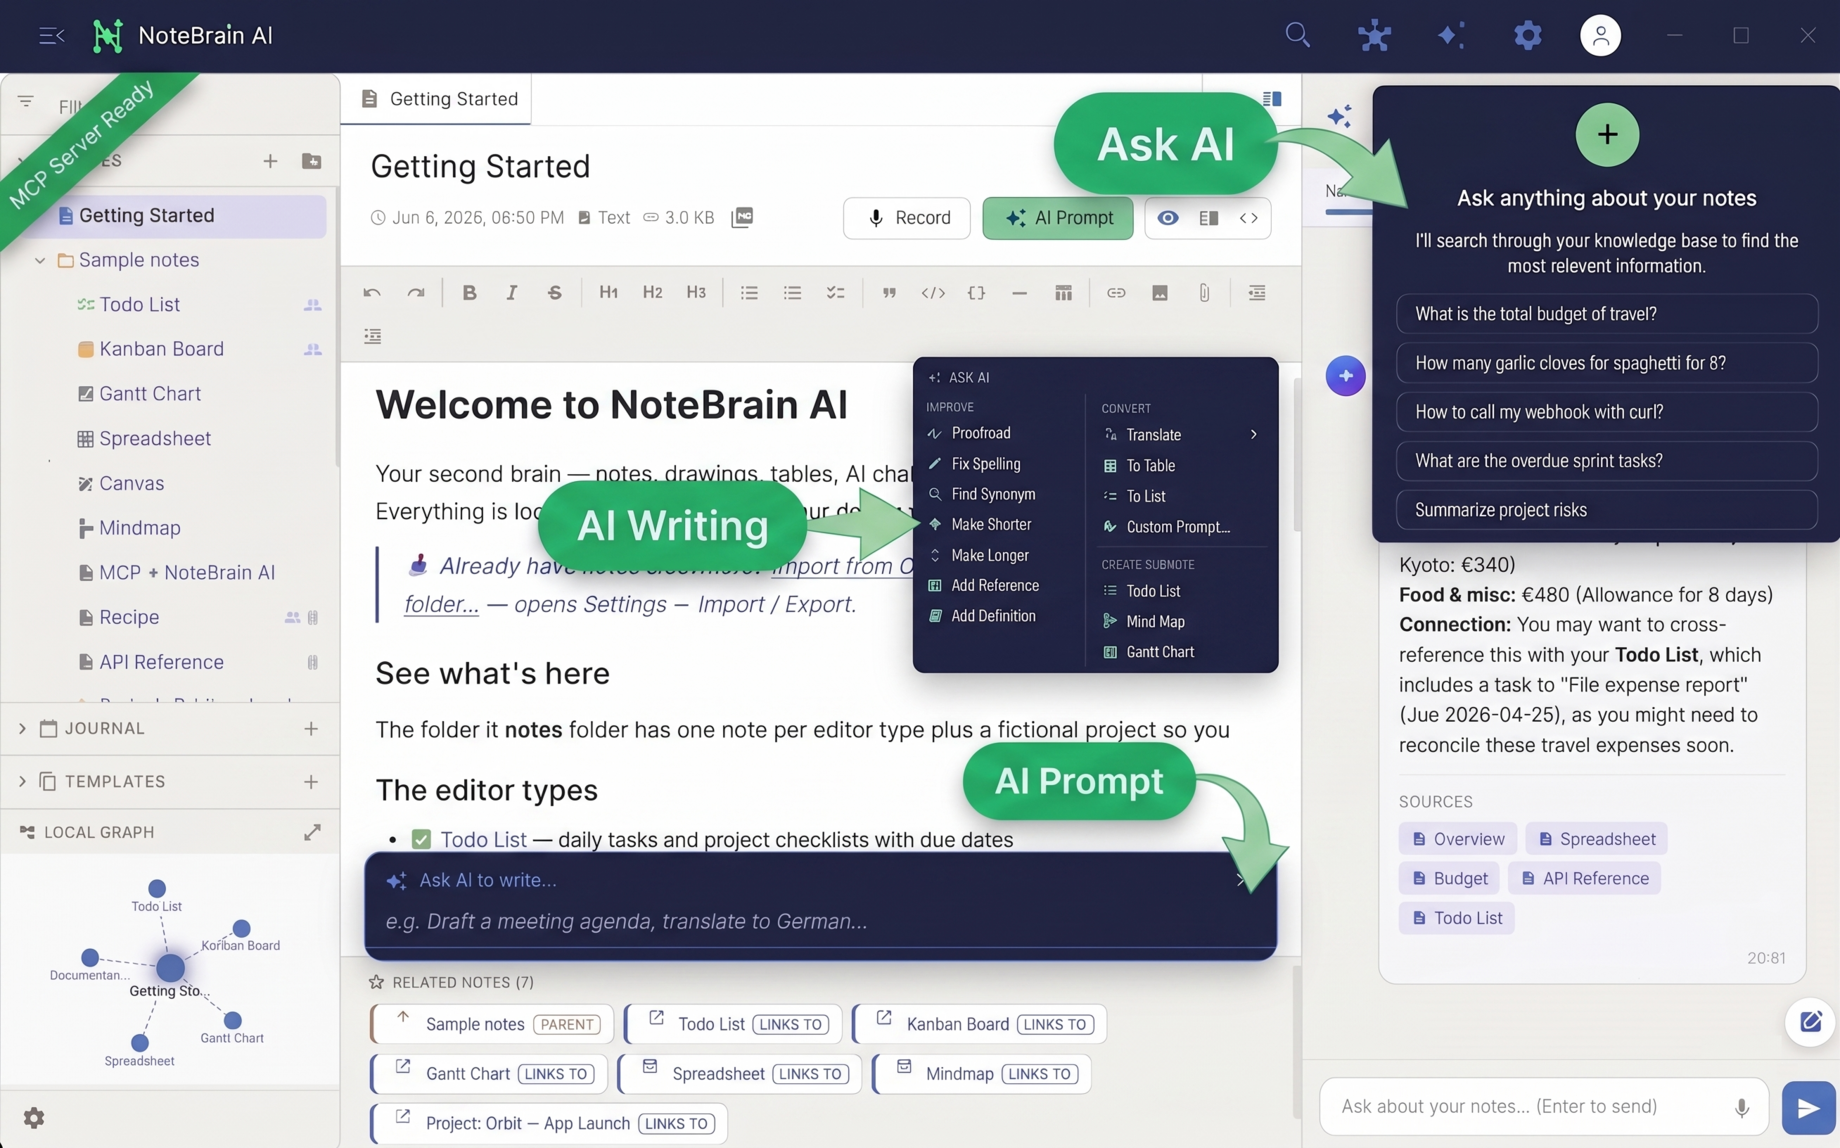Insert a link from the toolbar

pos(1116,293)
